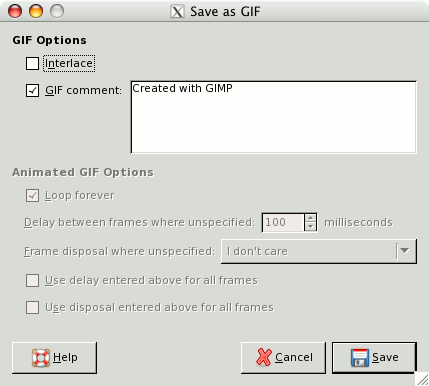Screen dimensions: 429x386
Task: Click the Save button
Action: [x=374, y=358]
